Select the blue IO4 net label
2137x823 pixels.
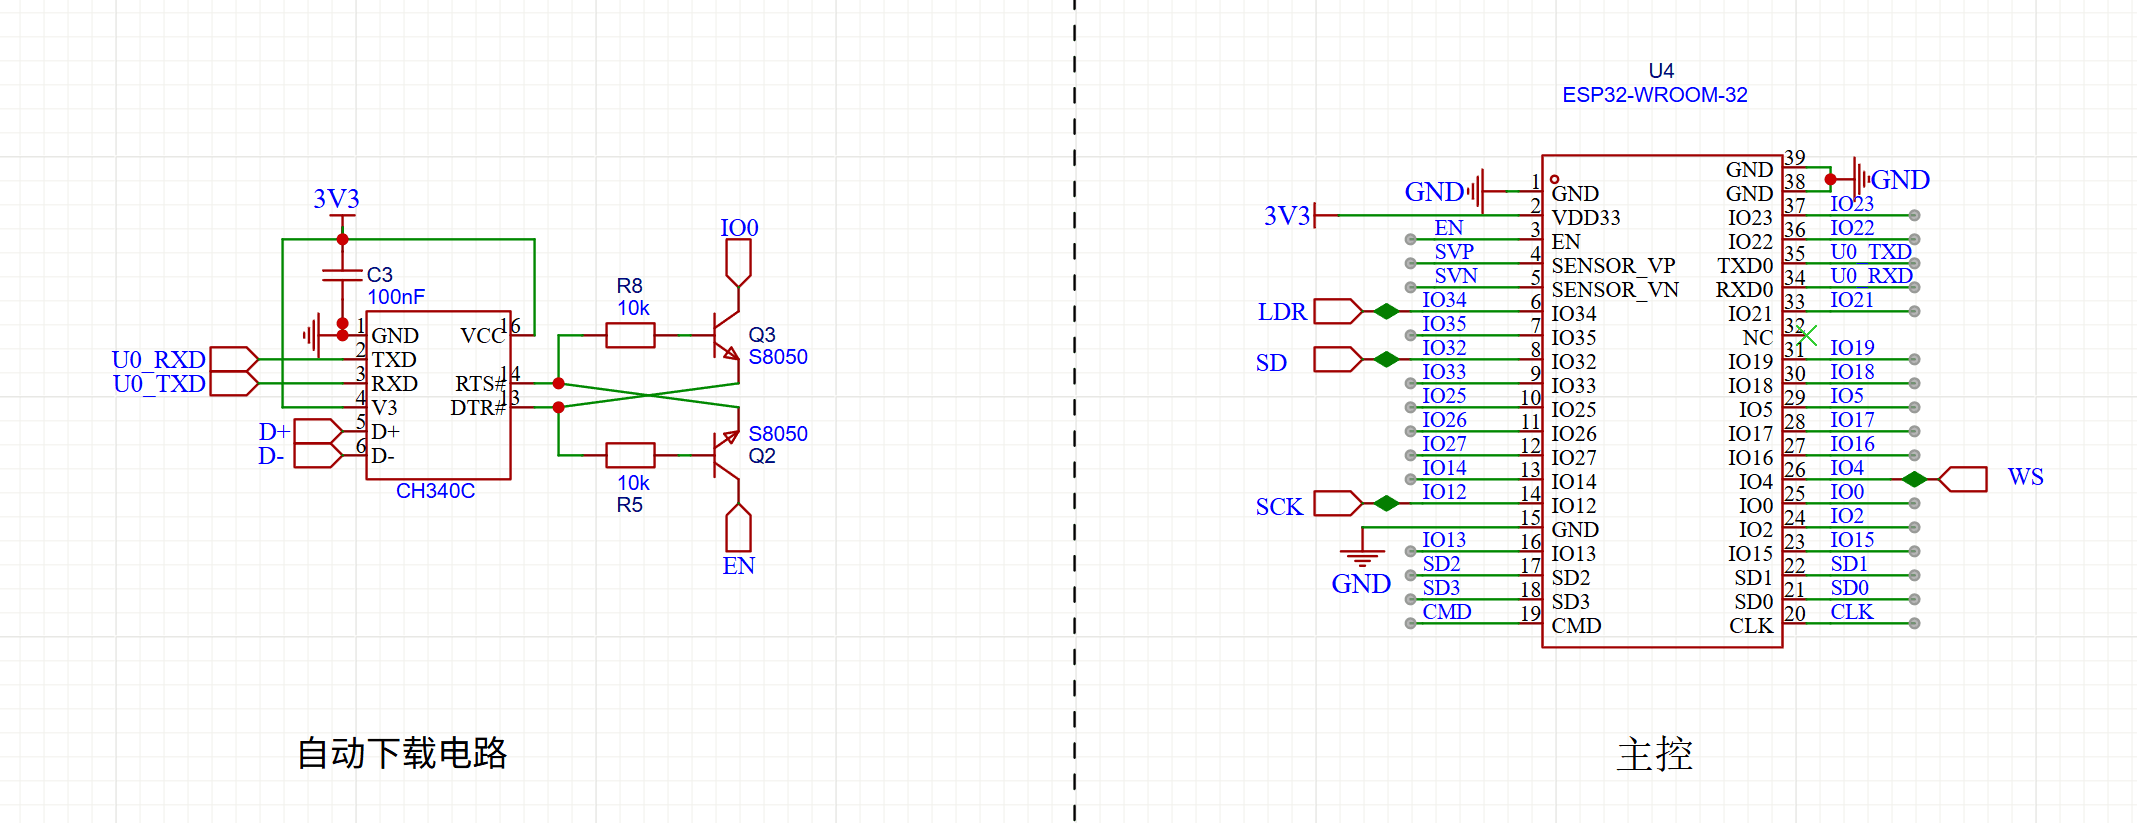pos(1847,468)
